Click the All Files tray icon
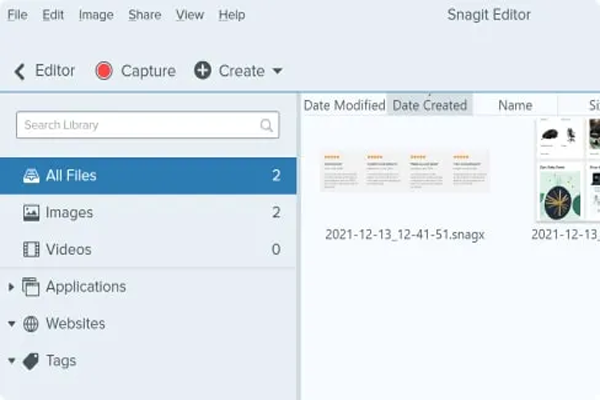The image size is (600, 400). [31, 176]
